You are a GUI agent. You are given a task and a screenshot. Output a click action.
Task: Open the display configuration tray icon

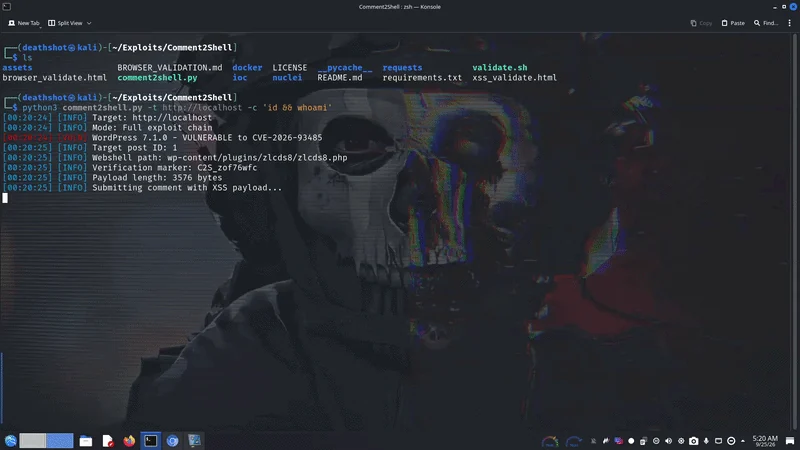(718, 441)
